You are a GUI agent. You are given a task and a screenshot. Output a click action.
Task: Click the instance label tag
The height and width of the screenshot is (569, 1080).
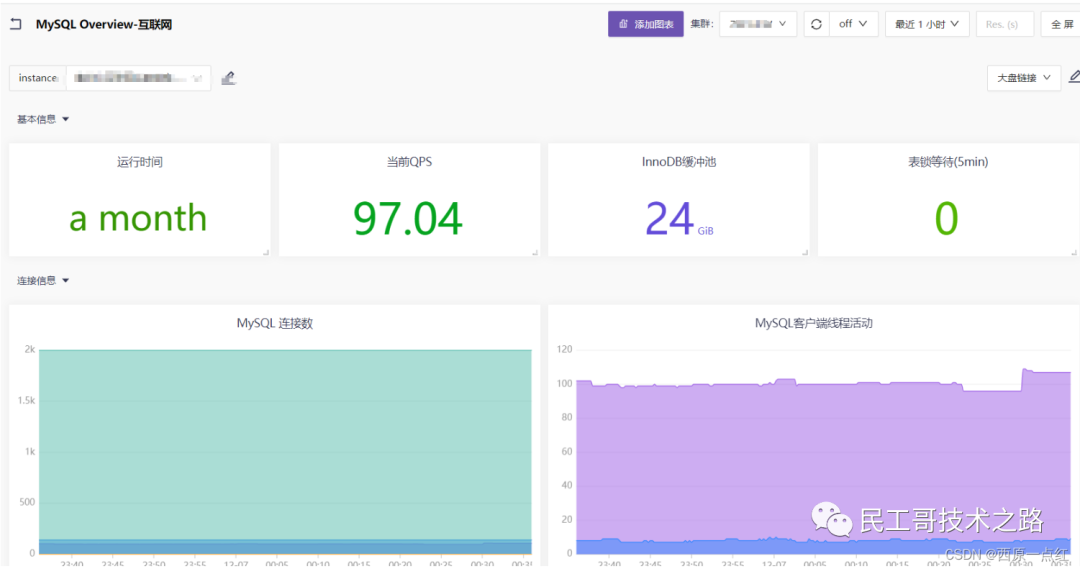coord(38,78)
